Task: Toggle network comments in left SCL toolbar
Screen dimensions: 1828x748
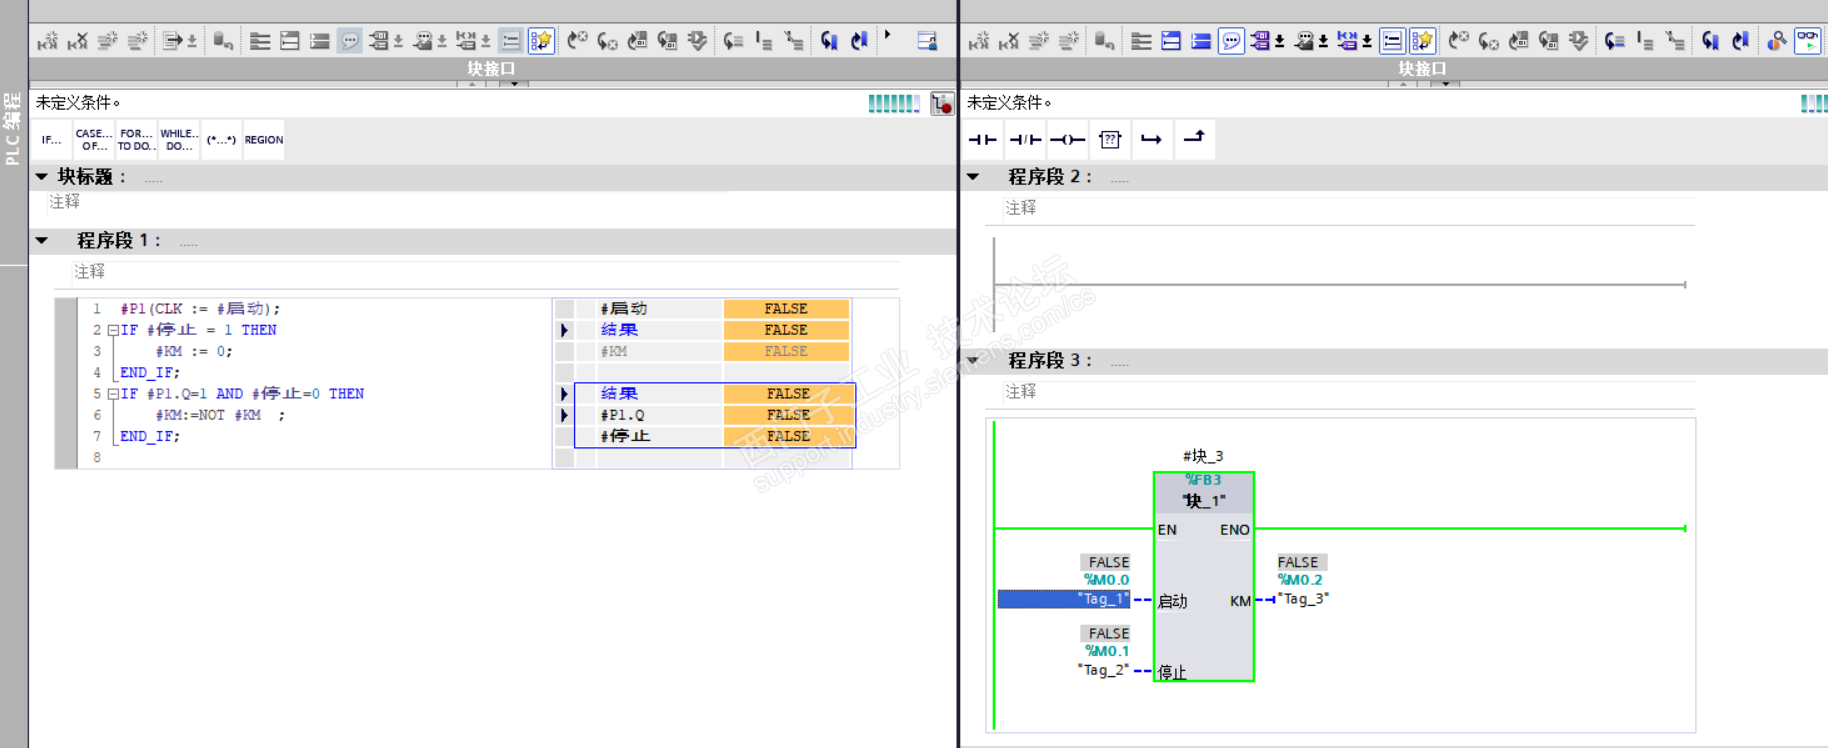Action: (510, 41)
